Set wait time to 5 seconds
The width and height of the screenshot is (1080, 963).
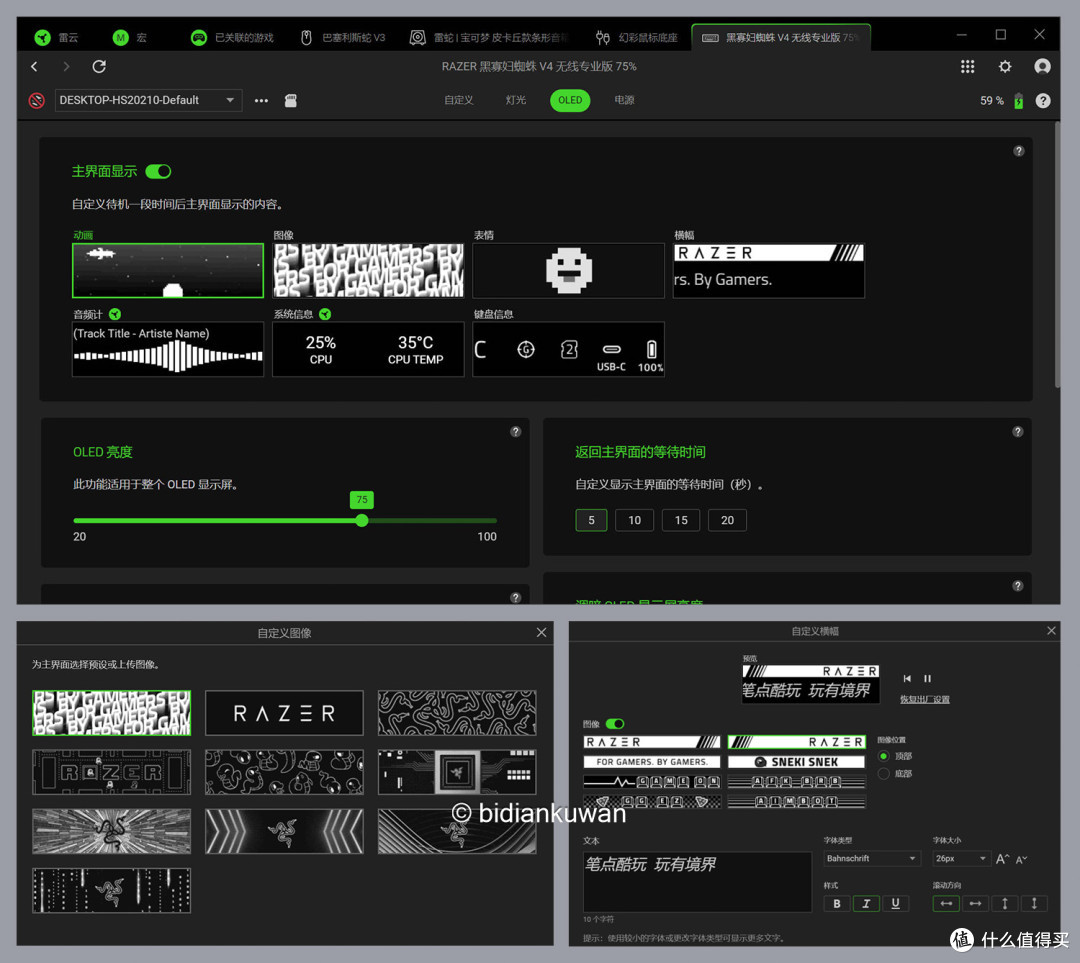(x=591, y=520)
